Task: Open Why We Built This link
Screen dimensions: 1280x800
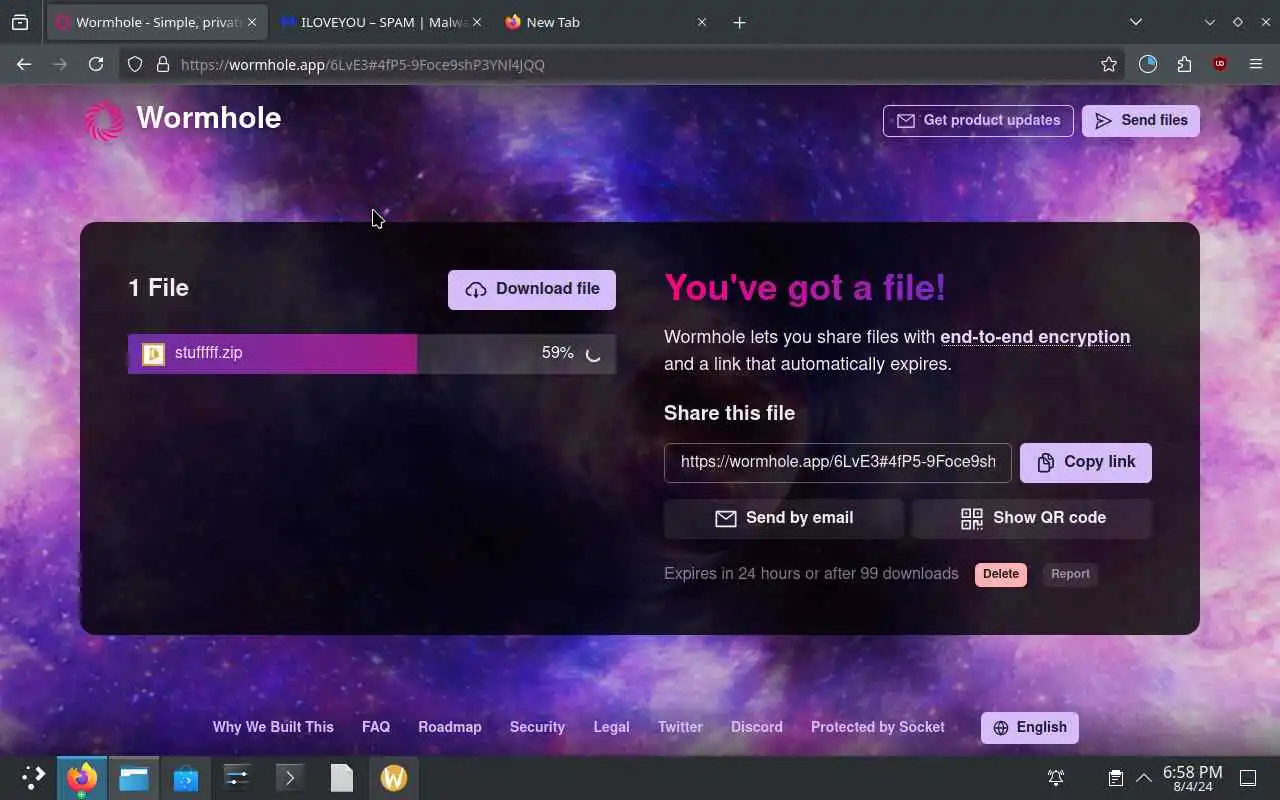Action: coord(273,727)
